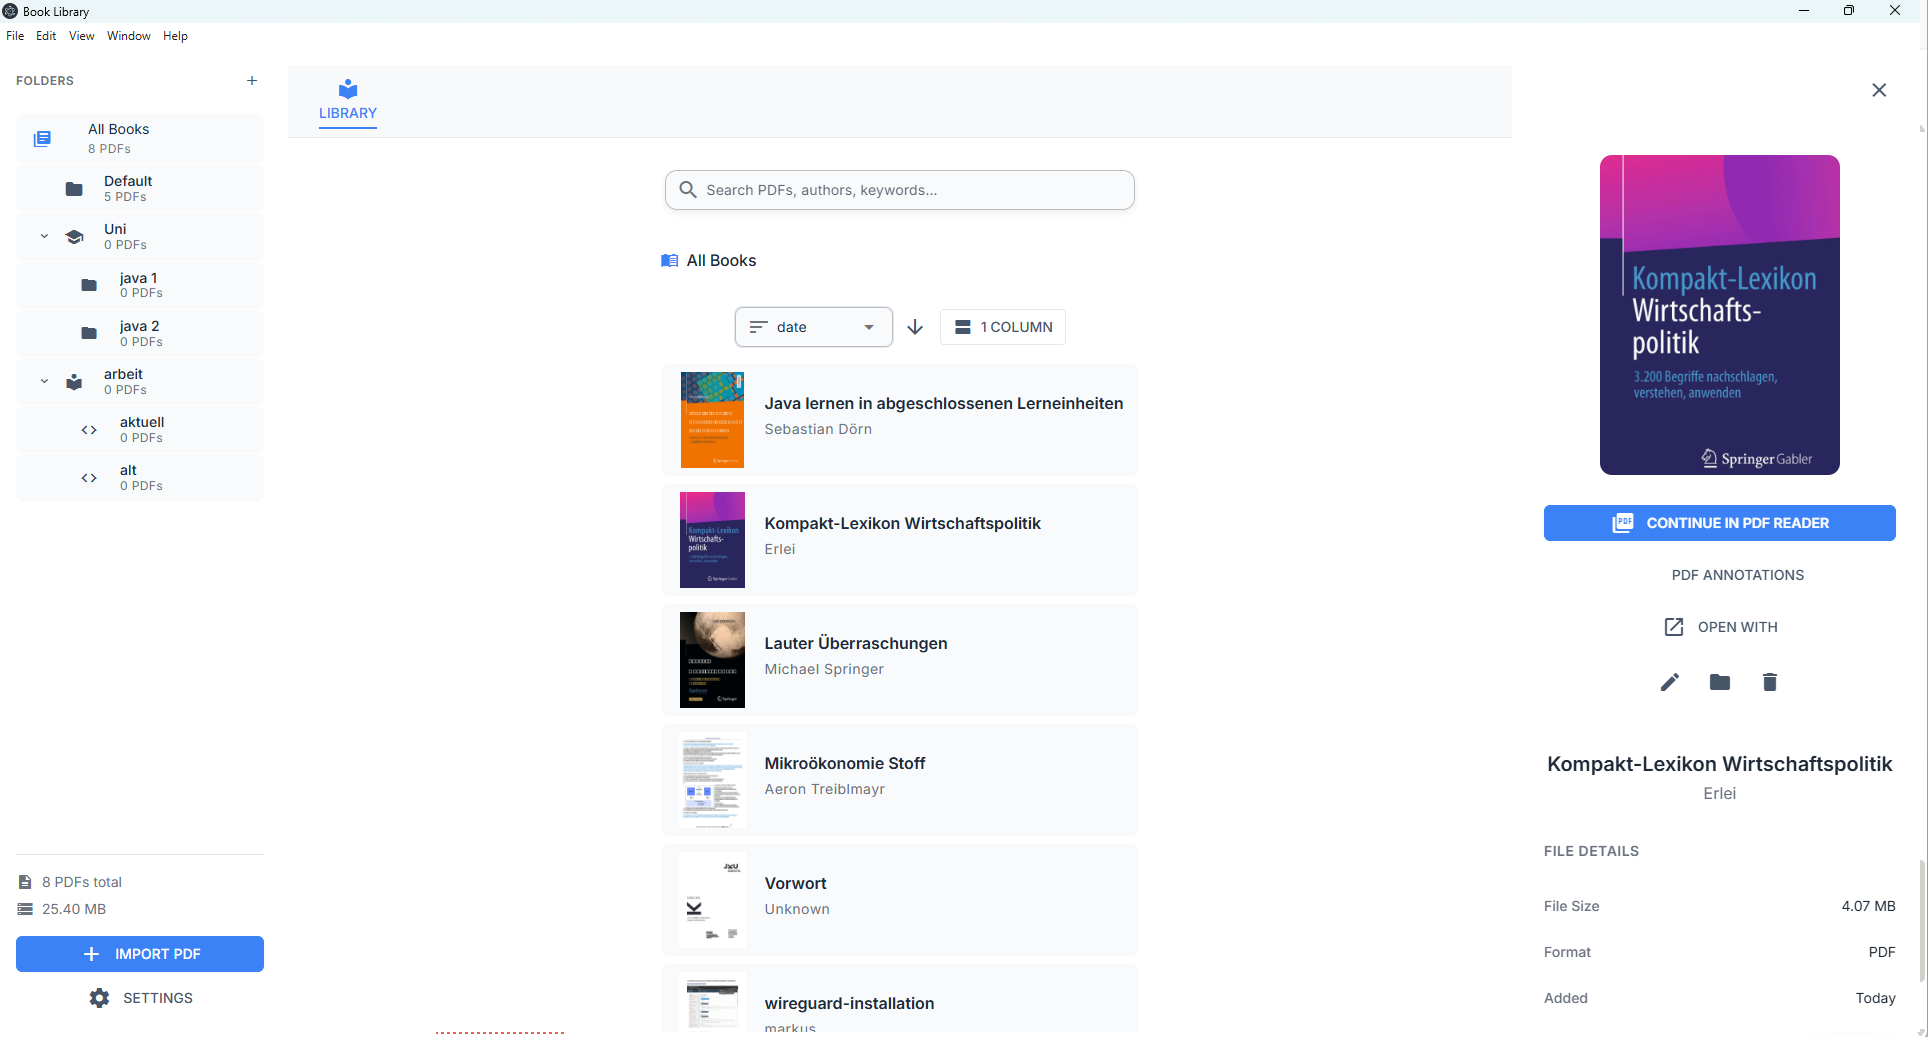Image resolution: width=1928 pixels, height=1037 pixels.
Task: Open the File menu
Action: coord(15,35)
